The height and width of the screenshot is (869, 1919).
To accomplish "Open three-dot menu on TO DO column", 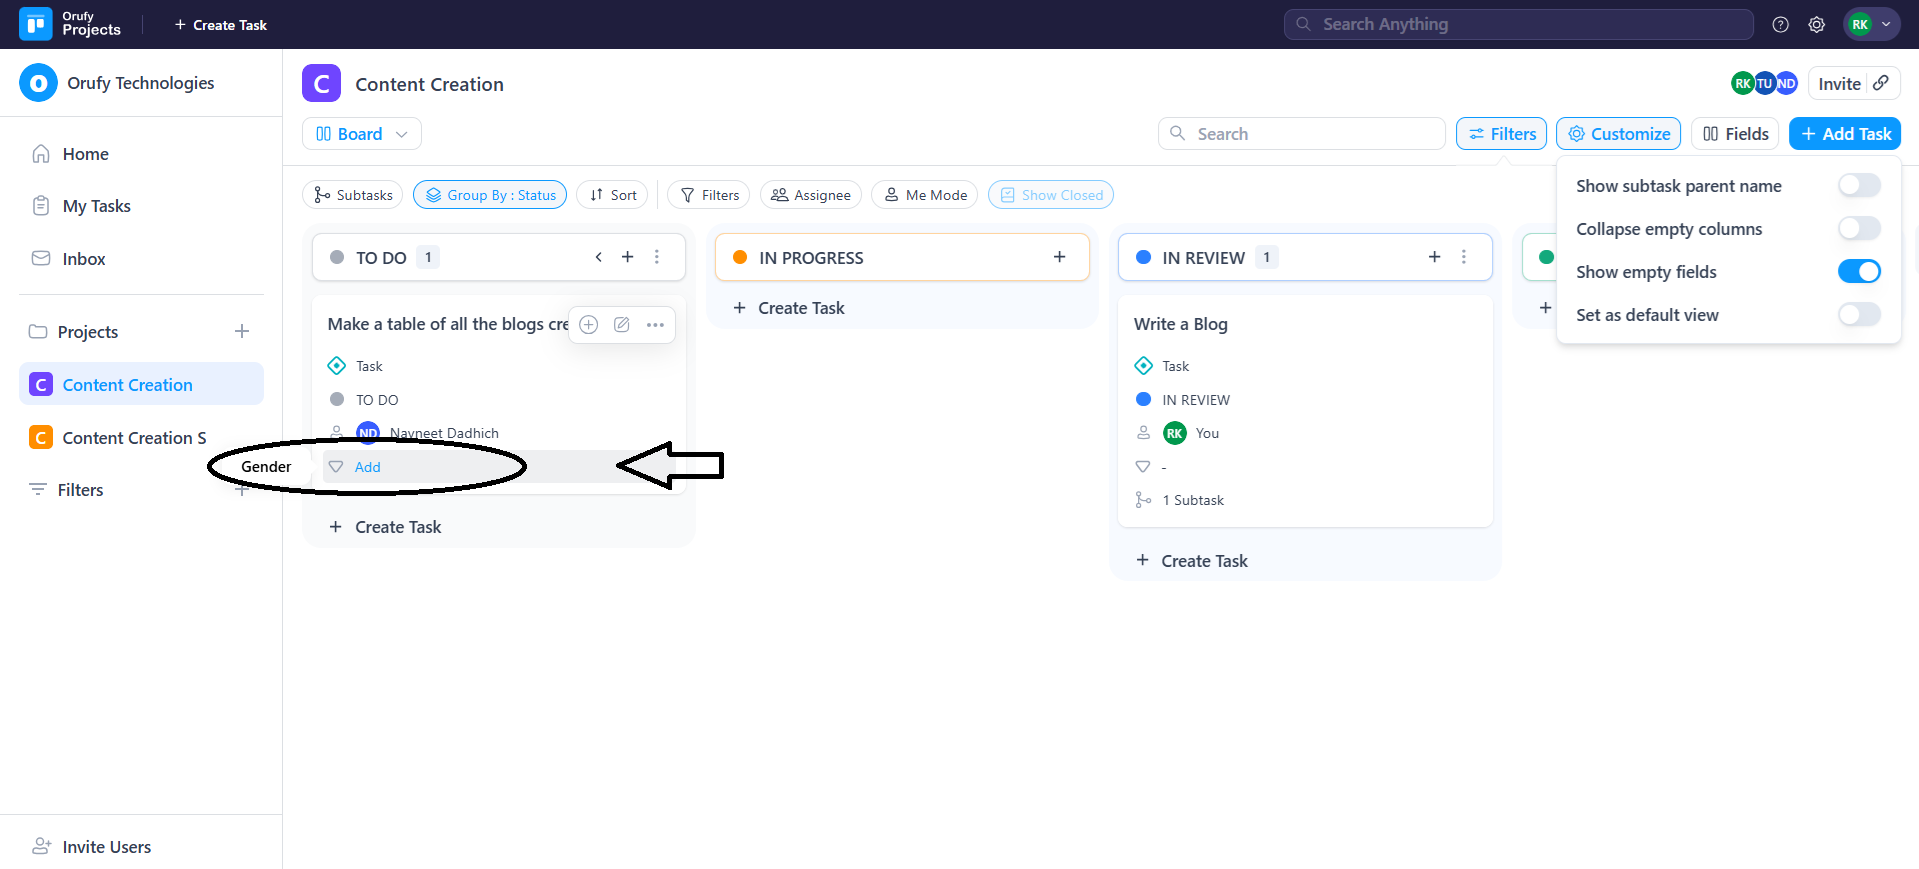I will 657,257.
